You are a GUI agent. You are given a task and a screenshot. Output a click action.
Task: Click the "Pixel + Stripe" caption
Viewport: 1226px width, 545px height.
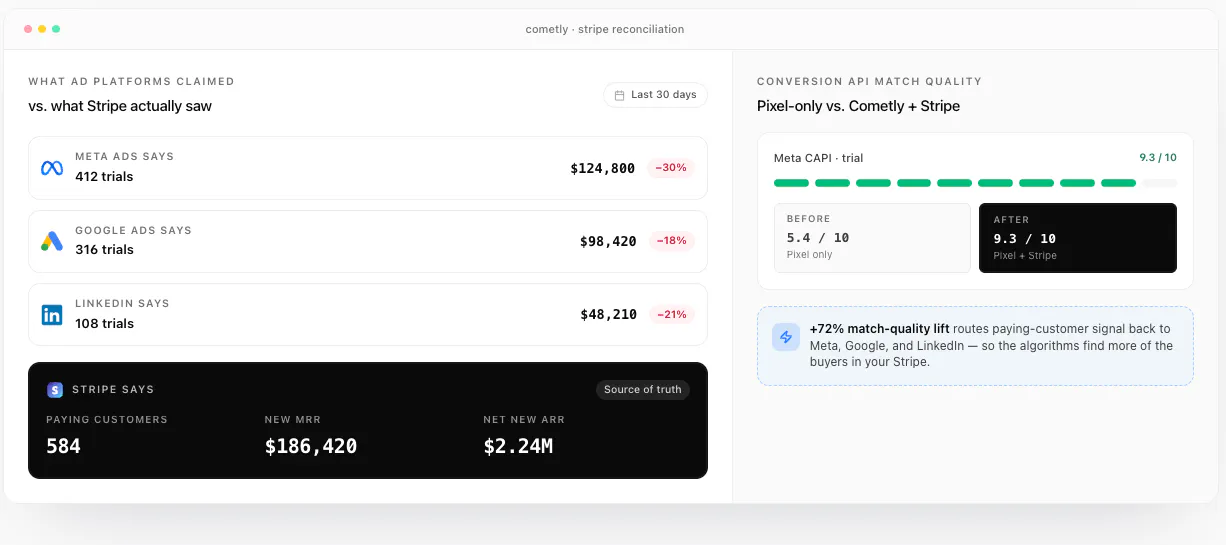click(1024, 256)
